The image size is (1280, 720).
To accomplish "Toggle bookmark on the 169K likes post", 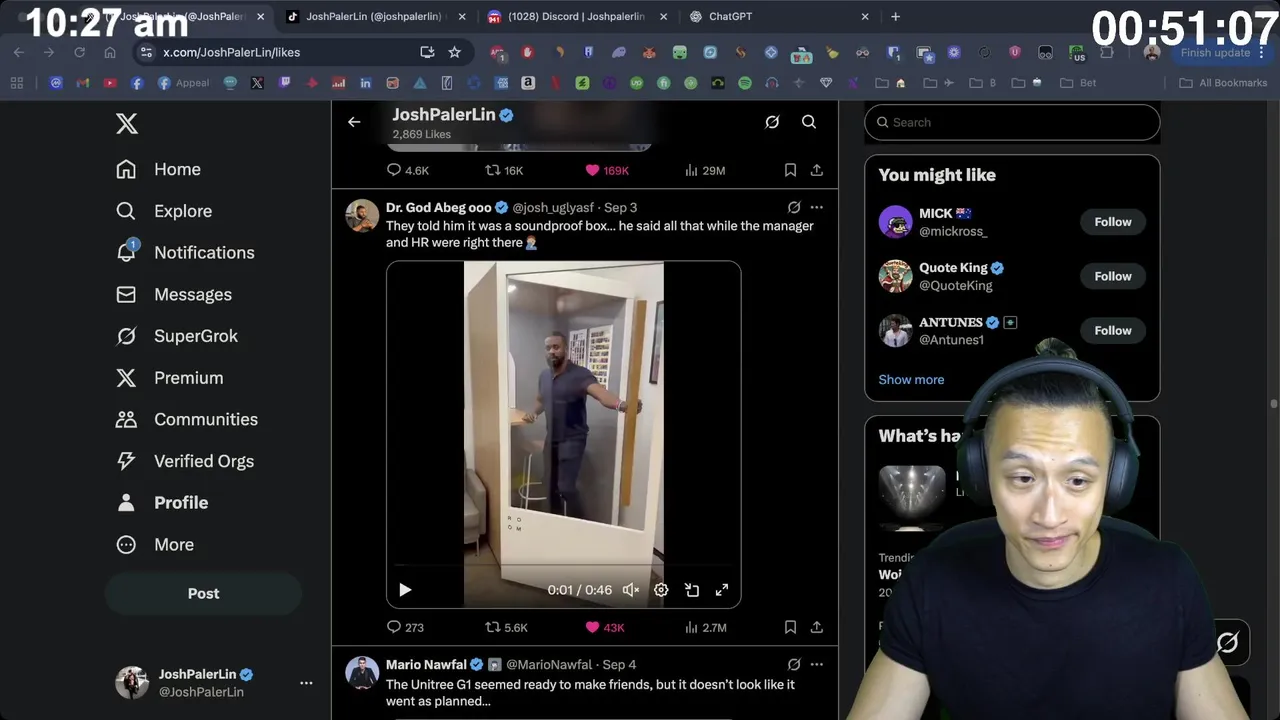I will [790, 170].
